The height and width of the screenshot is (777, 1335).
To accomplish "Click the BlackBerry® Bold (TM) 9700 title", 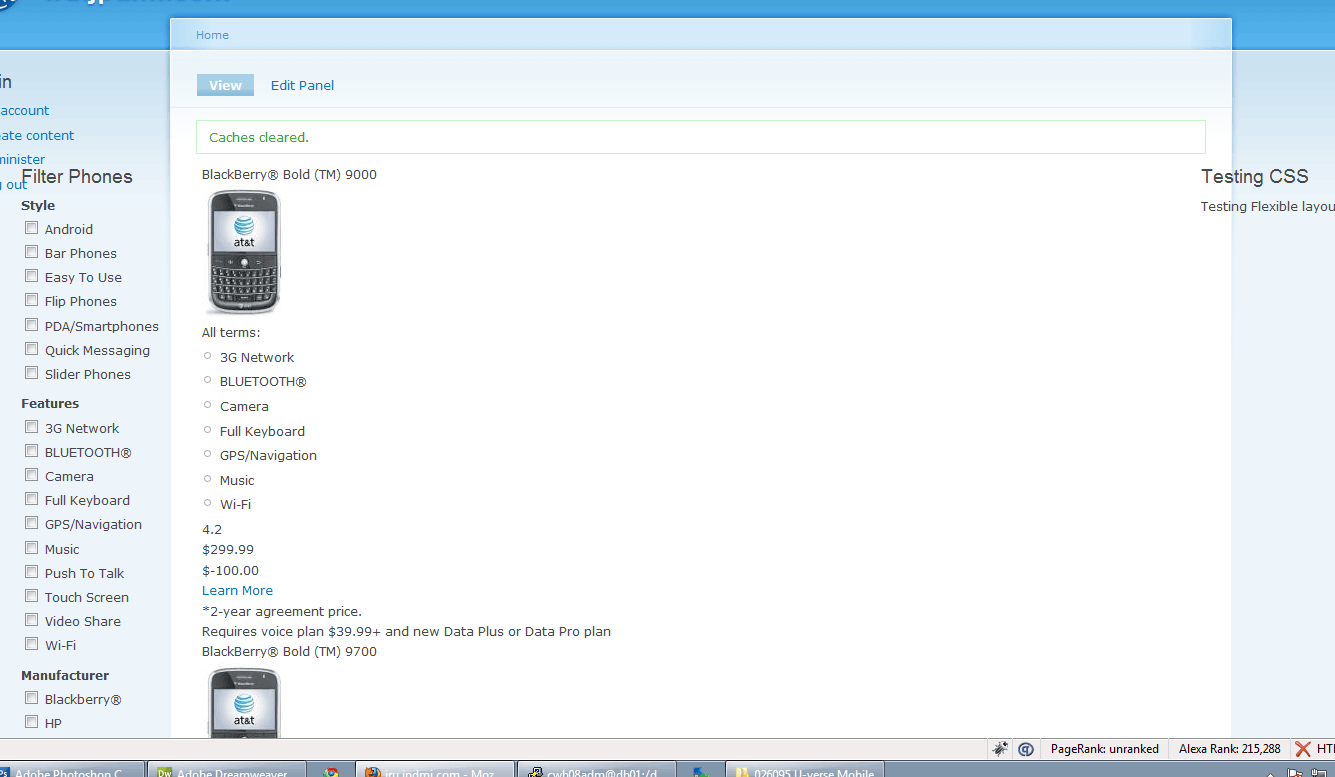I will pyautogui.click(x=289, y=652).
